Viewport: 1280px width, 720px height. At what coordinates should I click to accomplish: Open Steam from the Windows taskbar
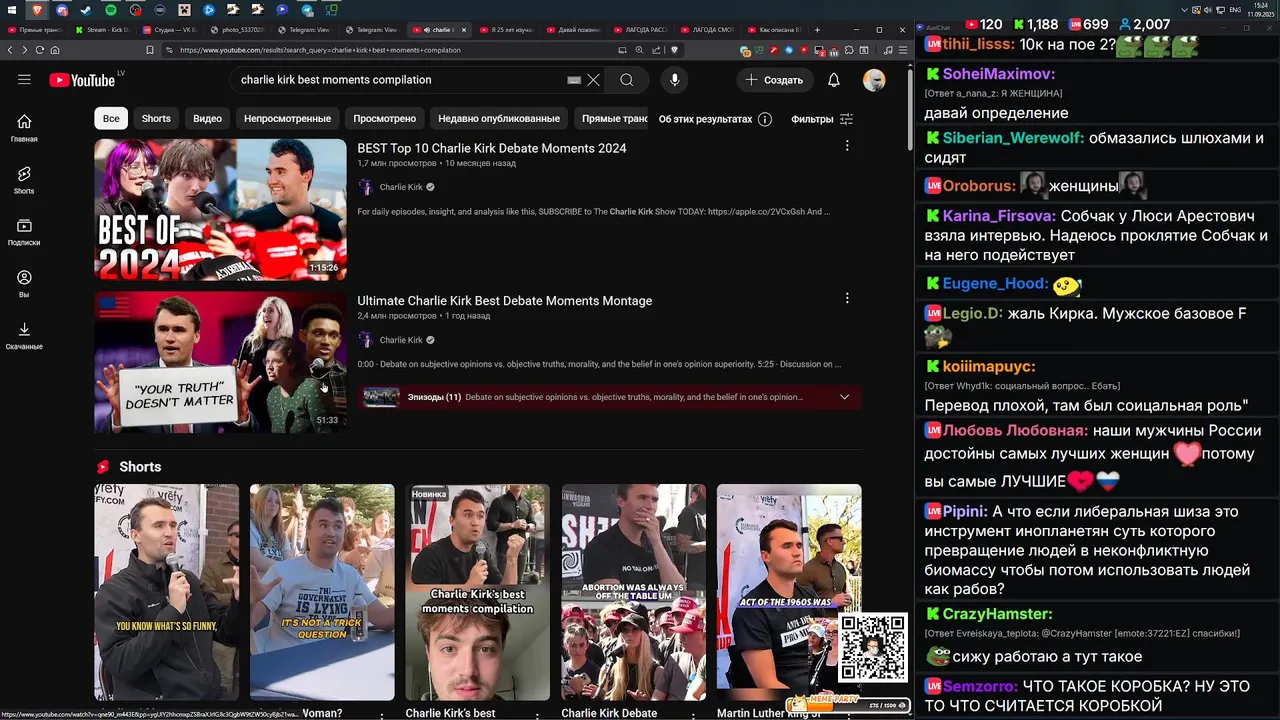pyautogui.click(x=85, y=10)
